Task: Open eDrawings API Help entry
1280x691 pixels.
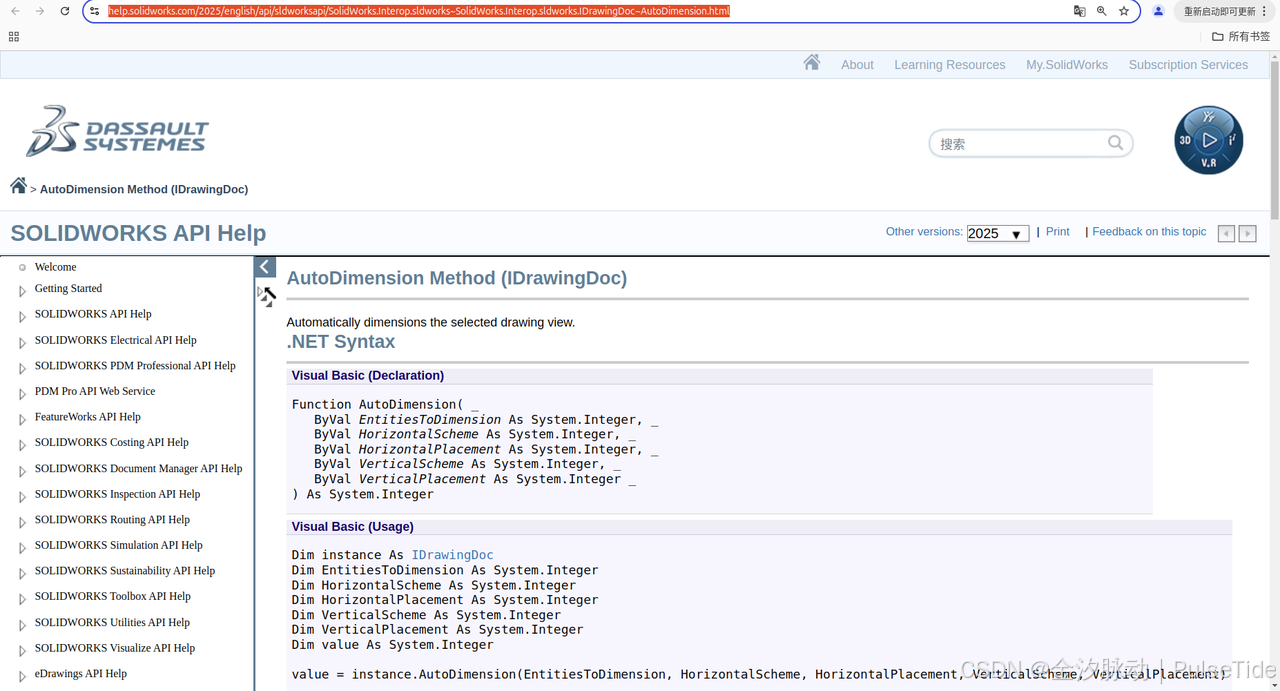Action: (x=81, y=673)
